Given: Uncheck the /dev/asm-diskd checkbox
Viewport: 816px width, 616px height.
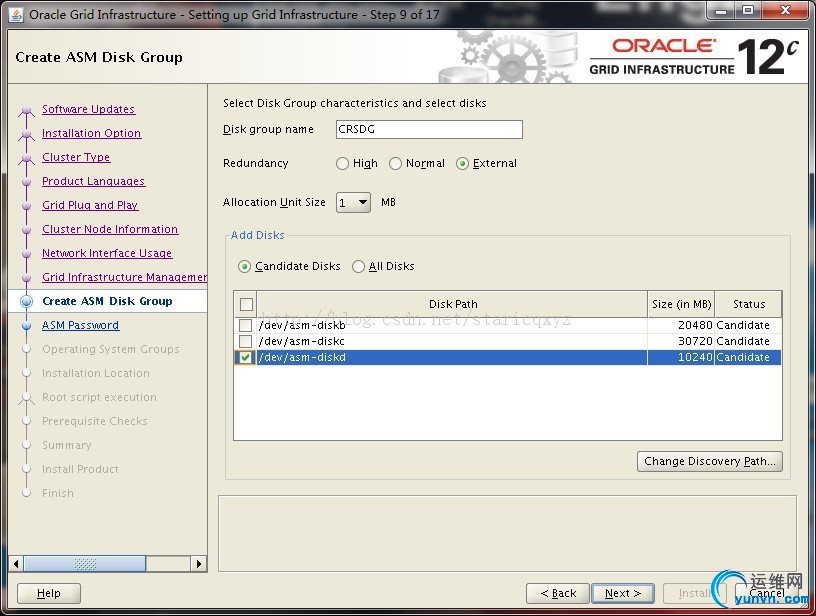Looking at the screenshot, I should [x=245, y=357].
